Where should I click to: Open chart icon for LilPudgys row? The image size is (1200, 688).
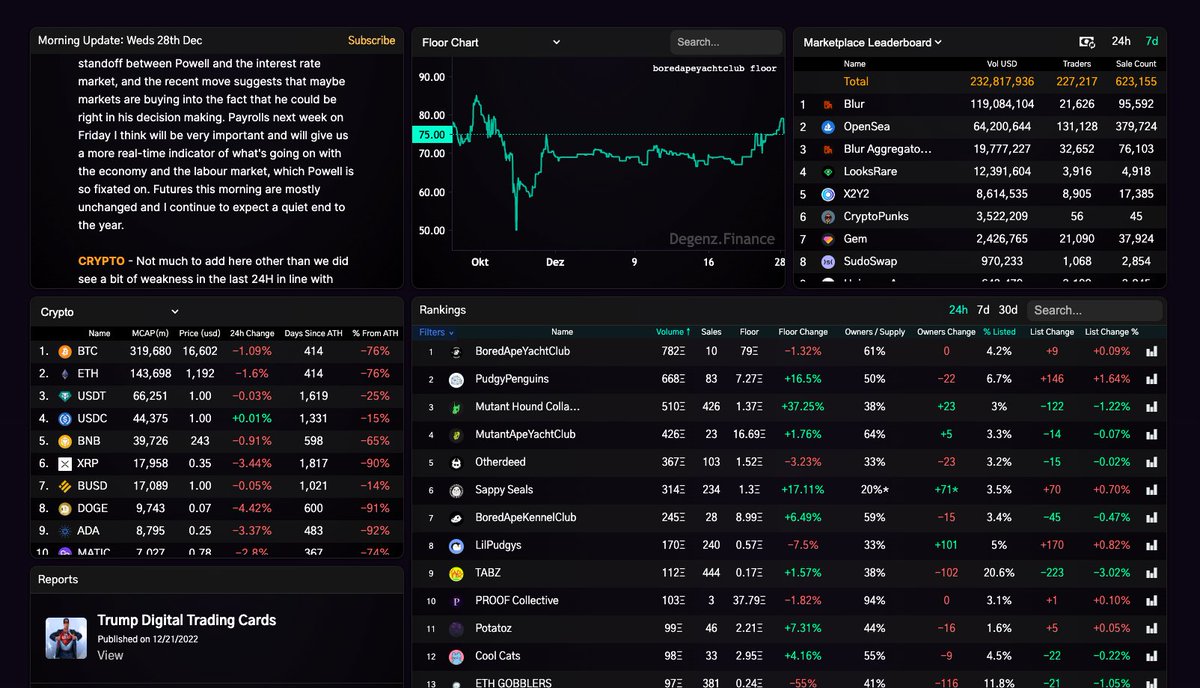pos(1151,545)
